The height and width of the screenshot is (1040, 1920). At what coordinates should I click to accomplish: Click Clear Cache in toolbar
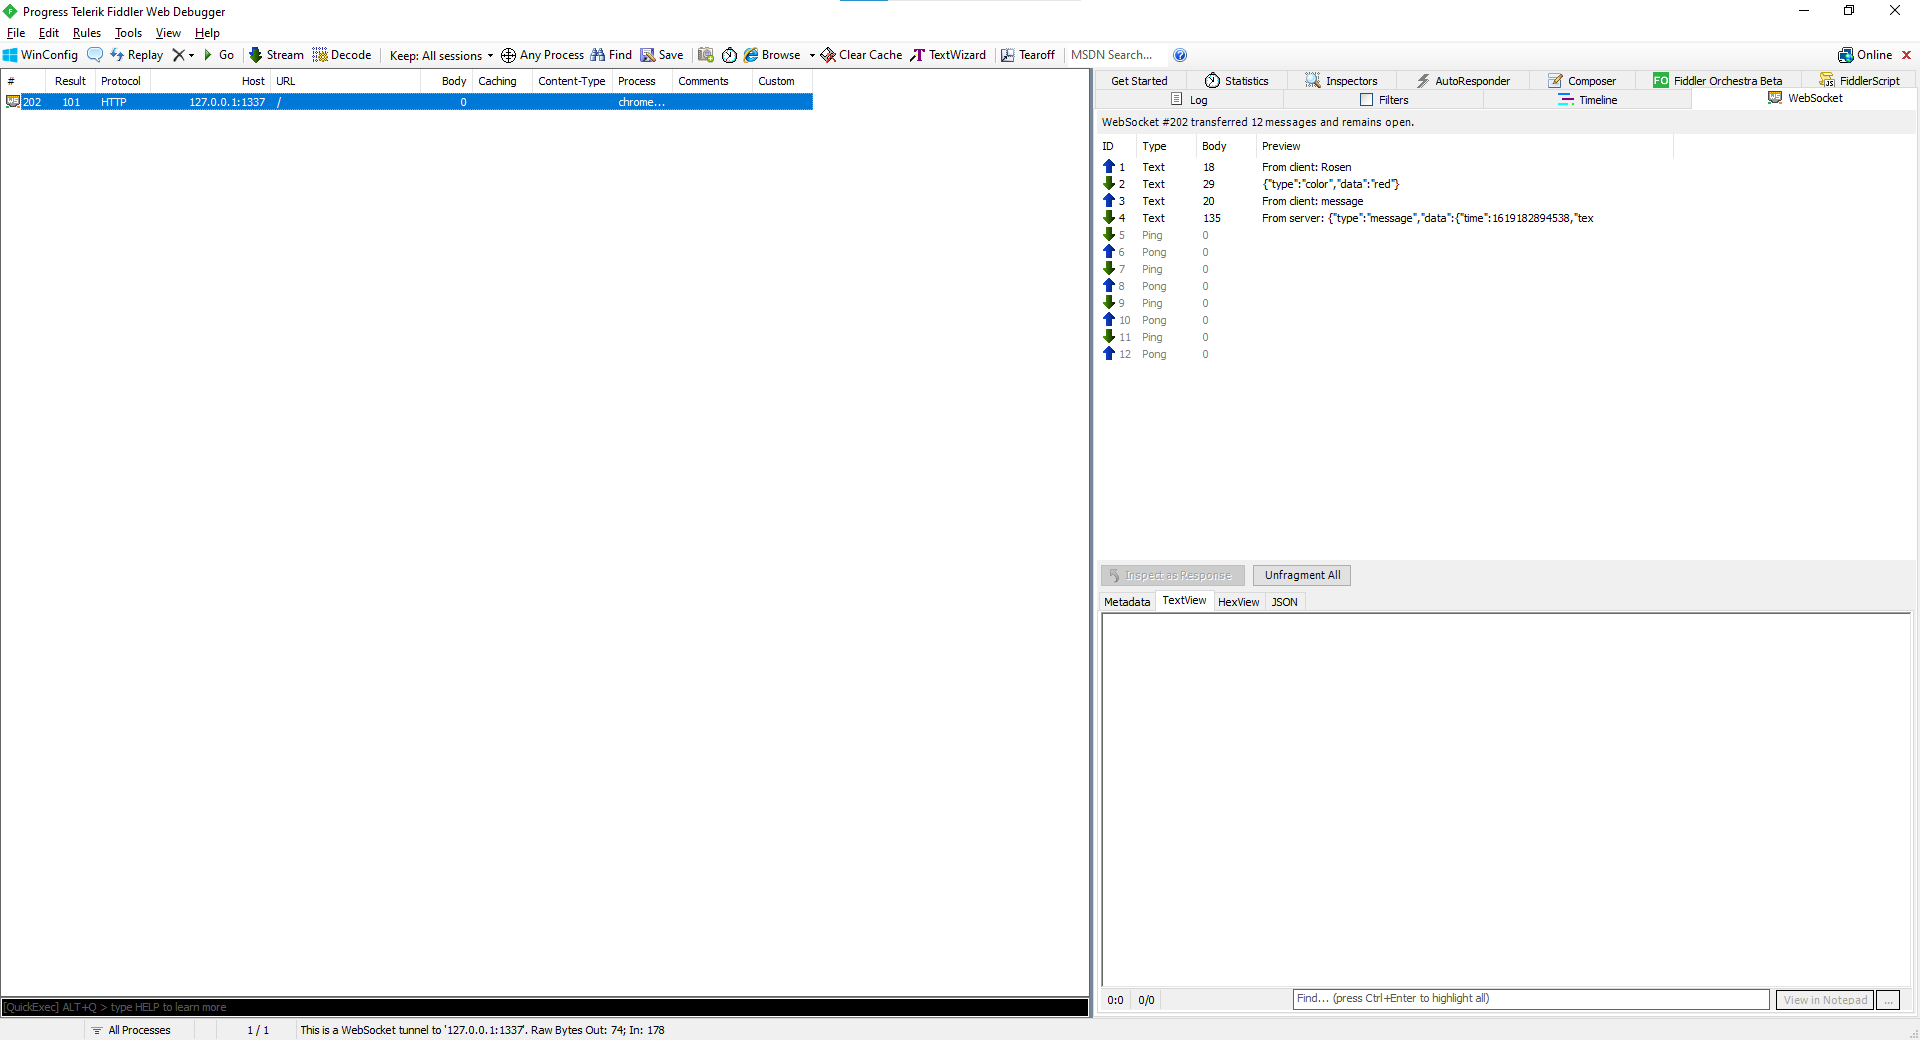point(861,55)
